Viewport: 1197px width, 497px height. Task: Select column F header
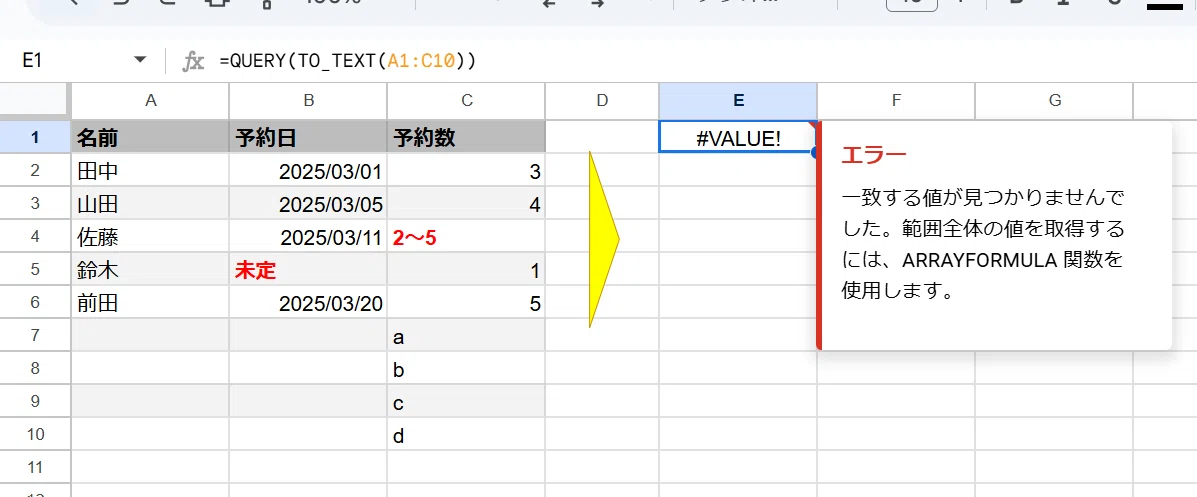pyautogui.click(x=896, y=100)
